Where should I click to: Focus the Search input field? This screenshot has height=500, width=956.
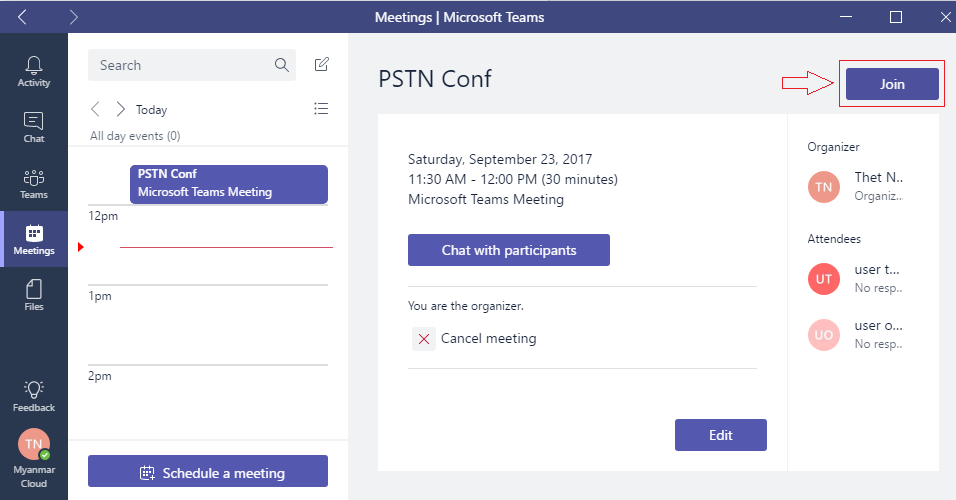192,65
